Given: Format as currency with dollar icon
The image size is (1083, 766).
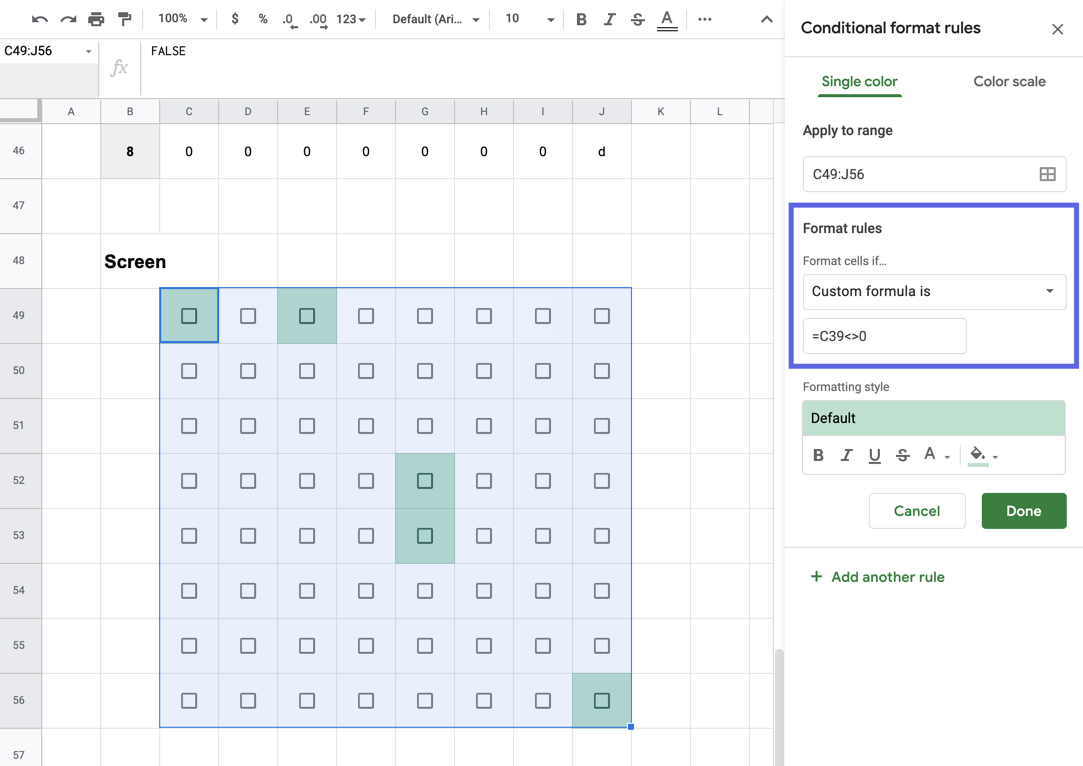Looking at the screenshot, I should 235,19.
